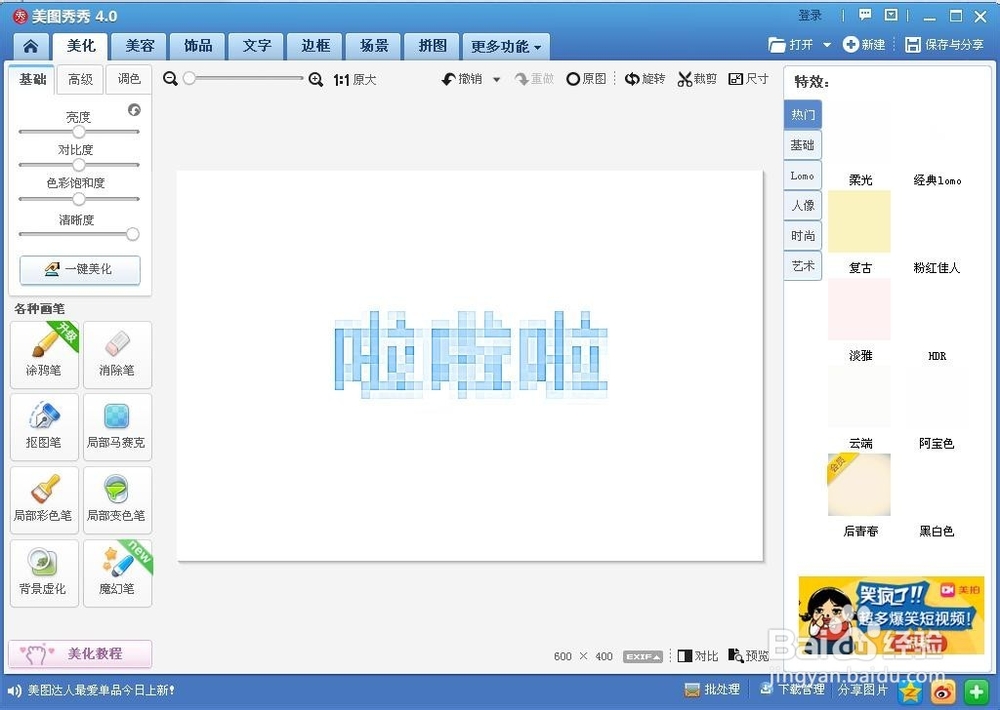Image resolution: width=1000 pixels, height=710 pixels.
Task: Switch to the 调色 color adjustment tab
Action: point(128,79)
